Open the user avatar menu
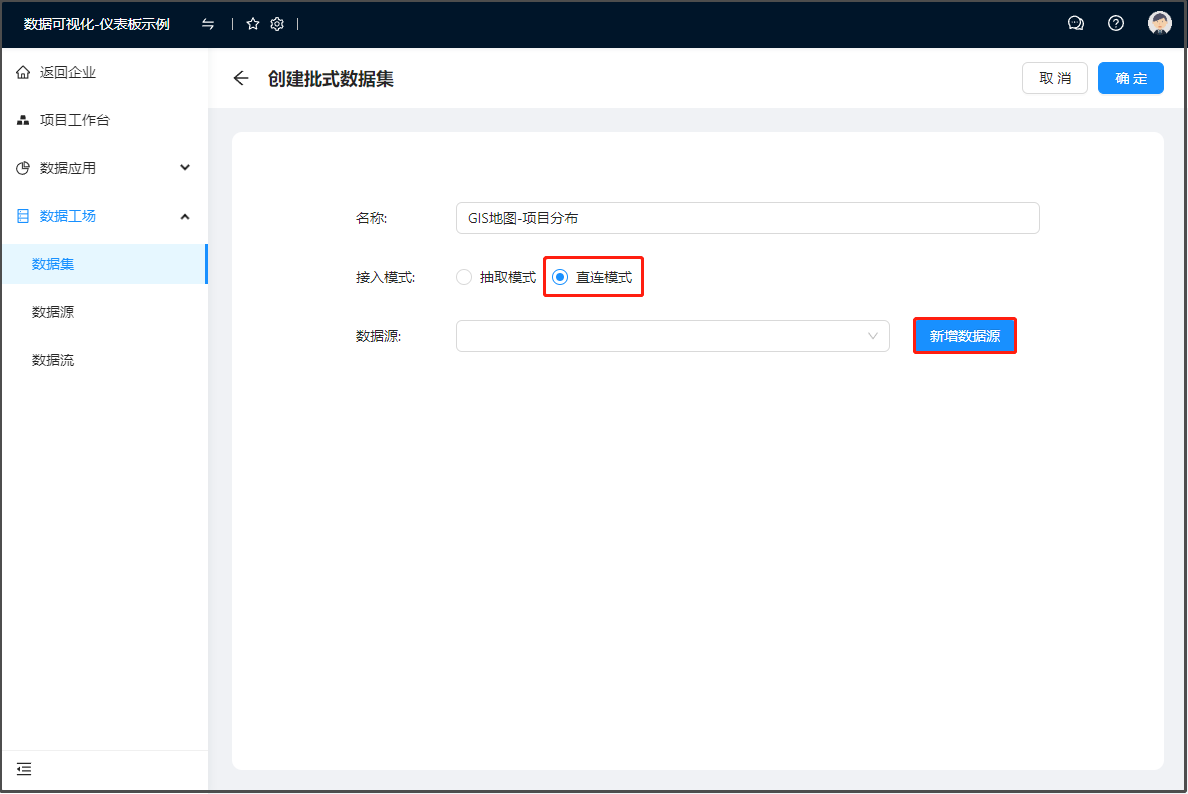Viewport: 1188px width, 794px height. pyautogui.click(x=1159, y=24)
